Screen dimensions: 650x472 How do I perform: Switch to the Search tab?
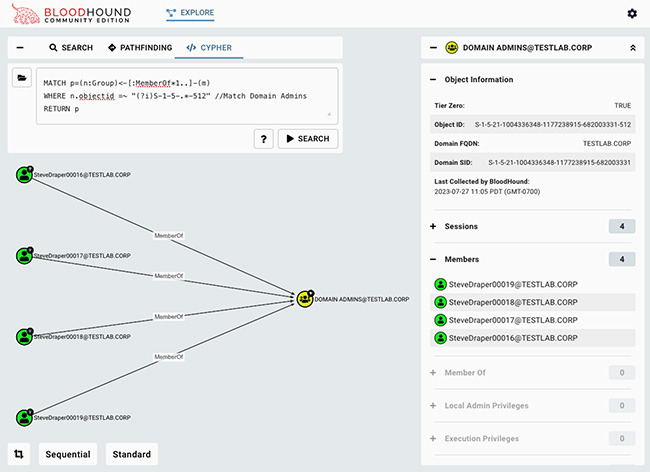click(71, 47)
